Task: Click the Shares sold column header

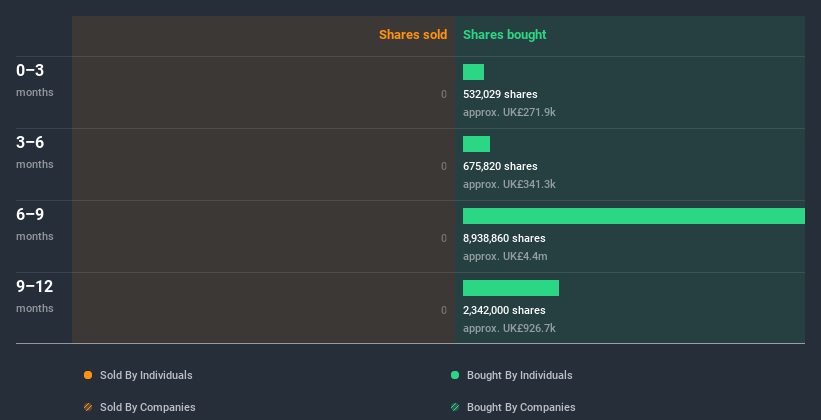Action: (413, 35)
